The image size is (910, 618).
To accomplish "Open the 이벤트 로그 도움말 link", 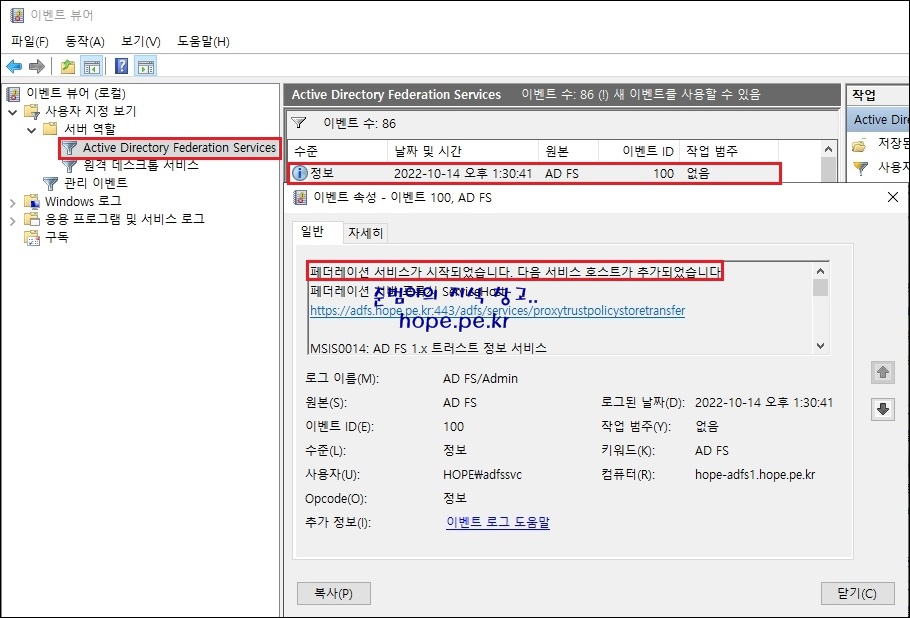I will (498, 522).
